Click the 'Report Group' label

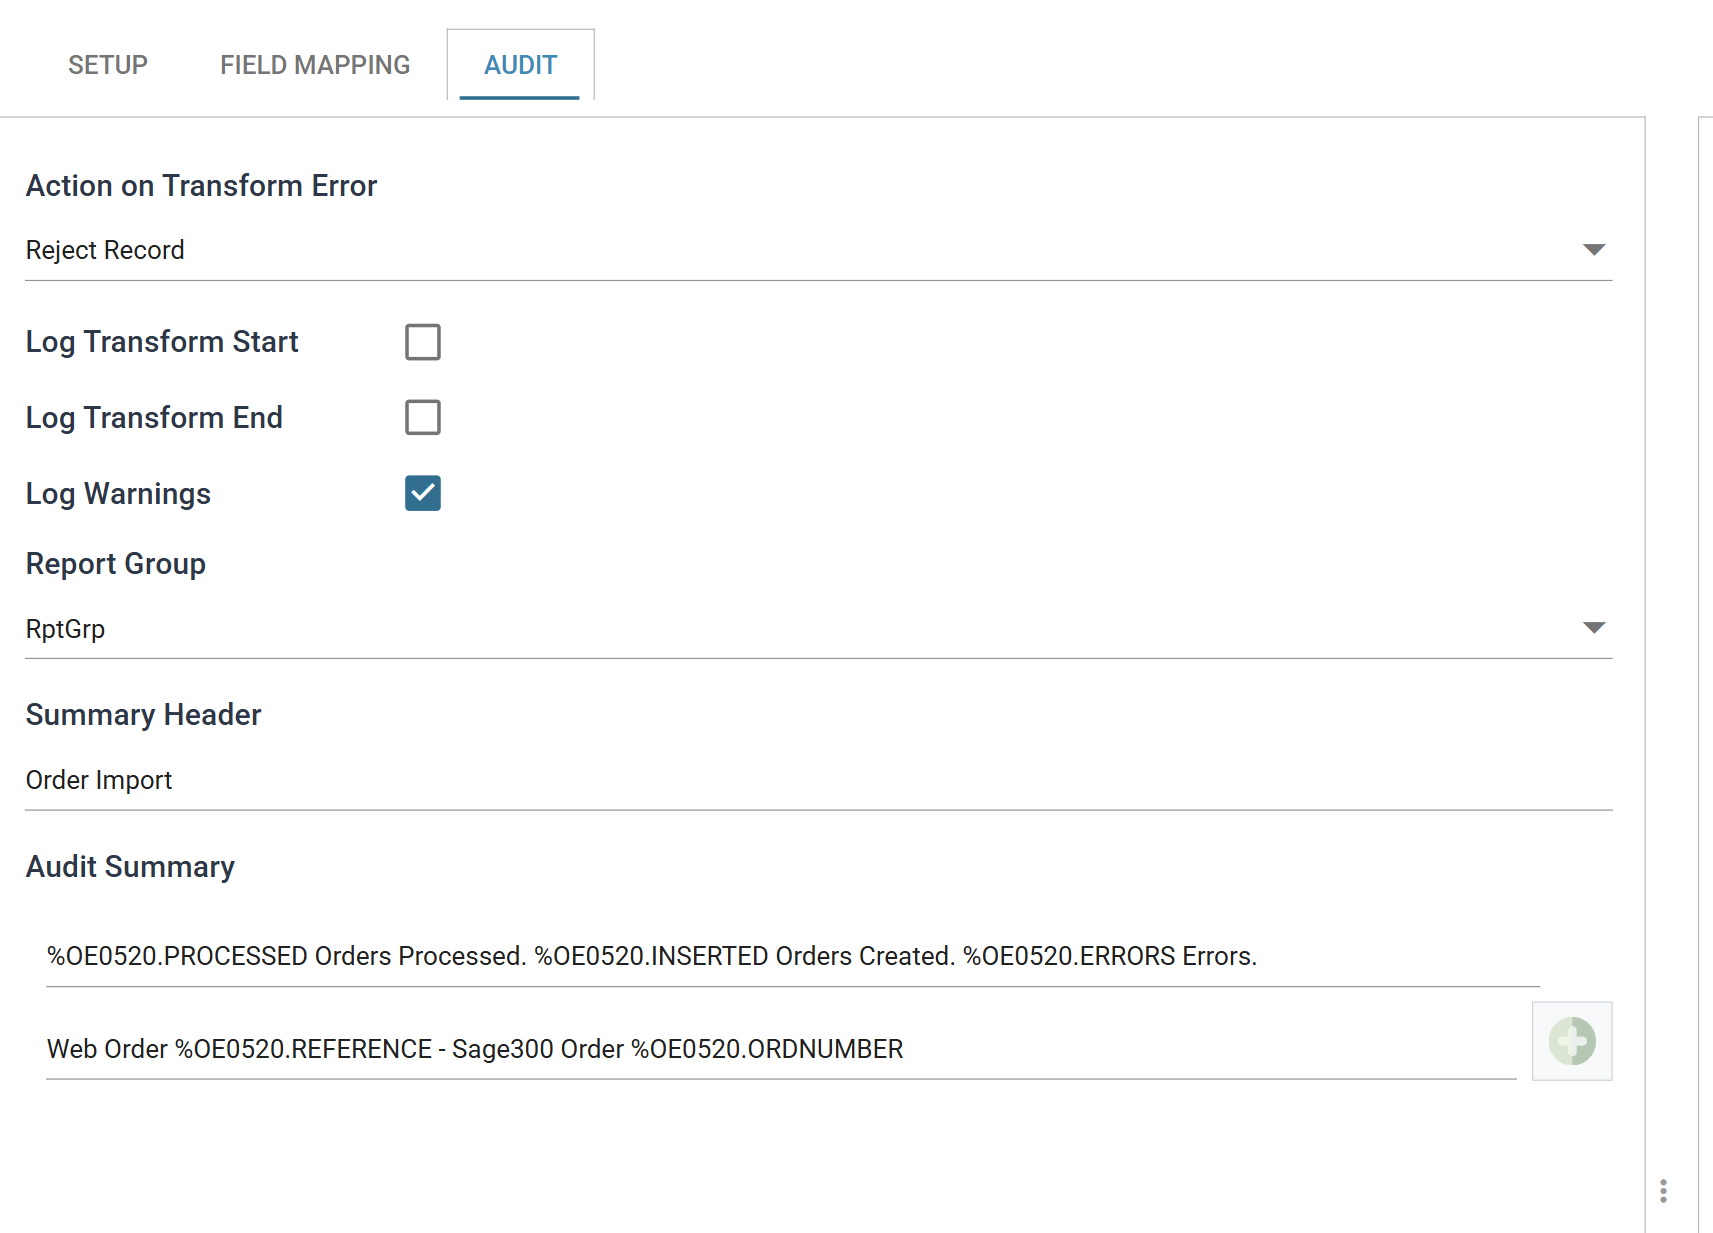click(x=116, y=564)
